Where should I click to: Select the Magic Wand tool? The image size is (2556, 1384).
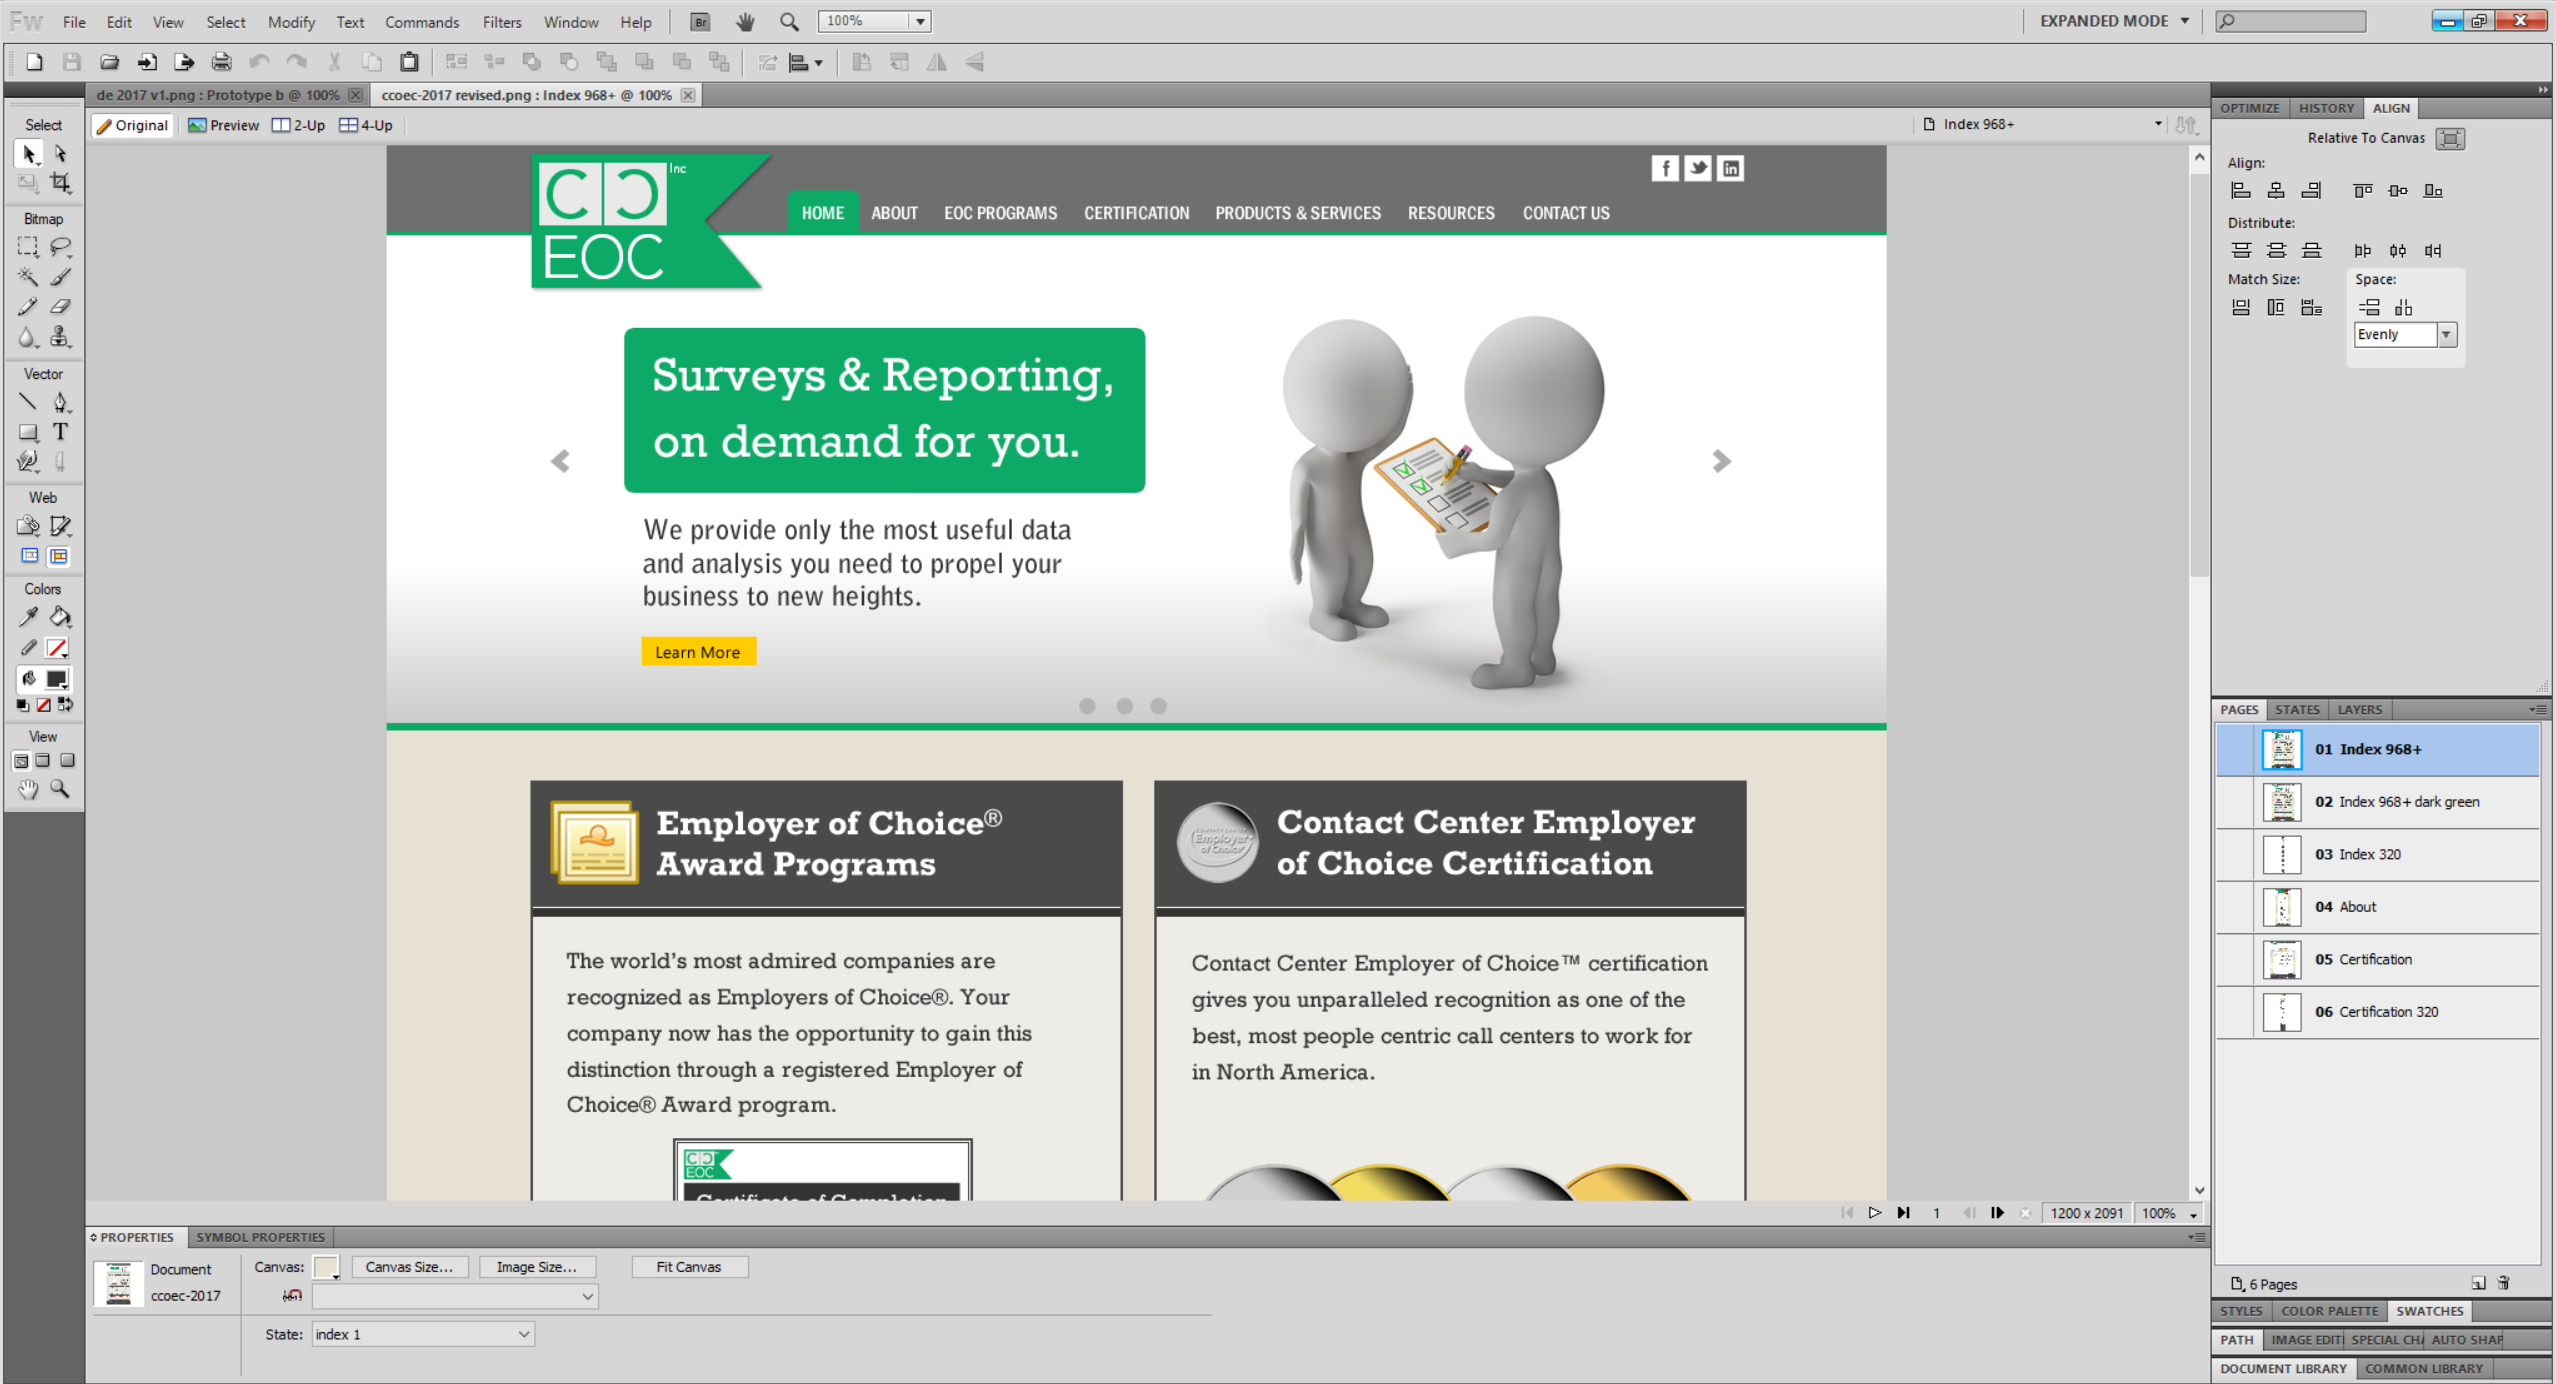(x=28, y=277)
